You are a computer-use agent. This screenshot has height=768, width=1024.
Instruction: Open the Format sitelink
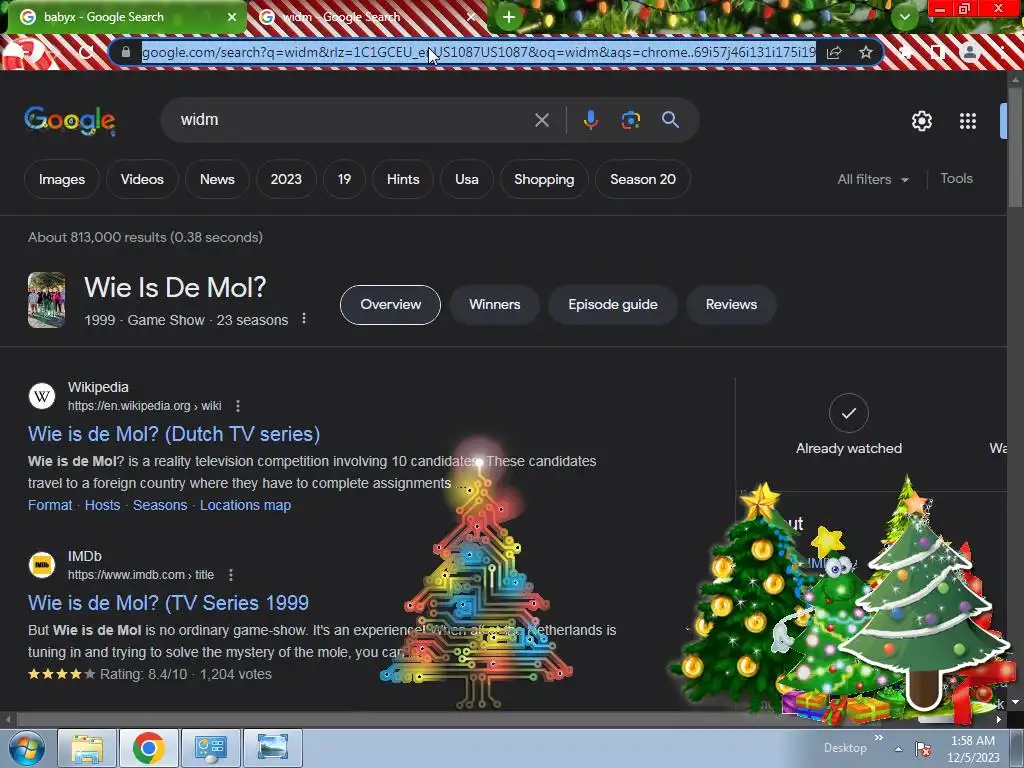tap(50, 505)
